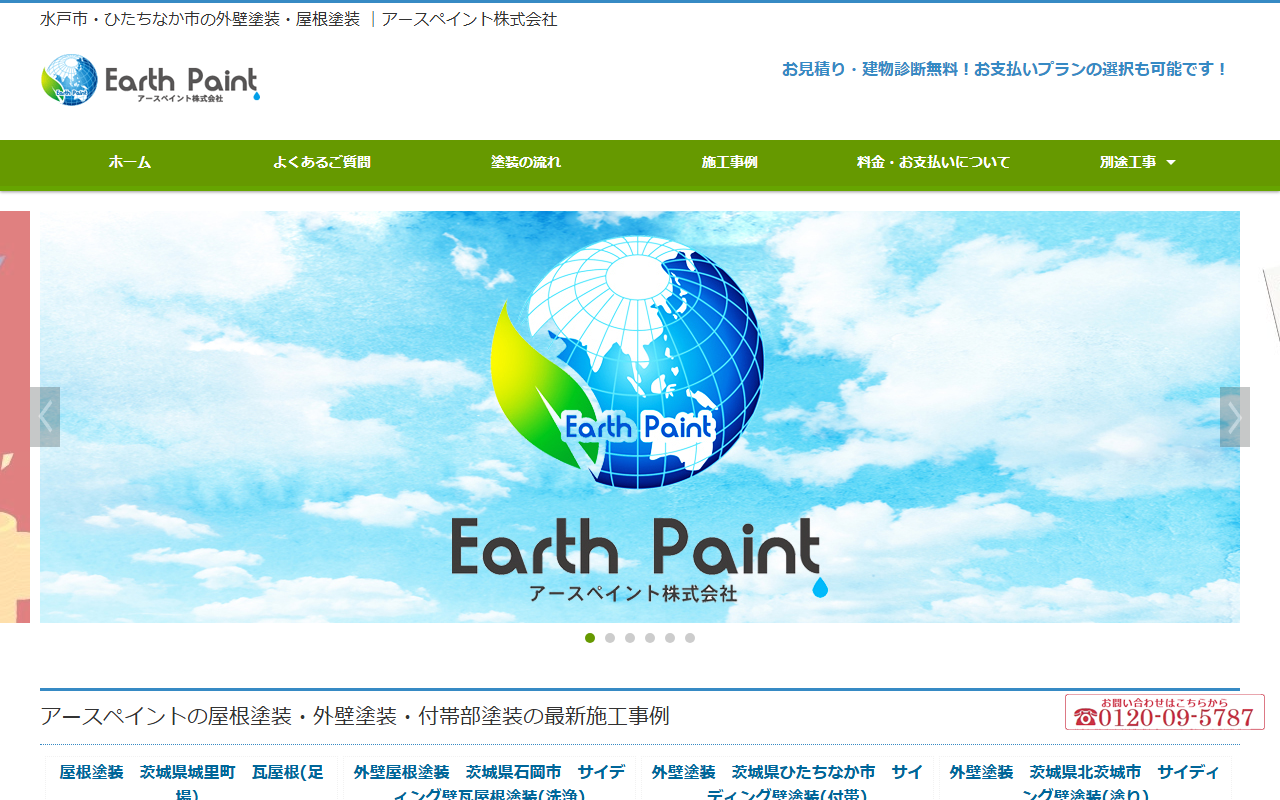Select third slide indicator dot
This screenshot has height=800, width=1280.
coord(630,638)
